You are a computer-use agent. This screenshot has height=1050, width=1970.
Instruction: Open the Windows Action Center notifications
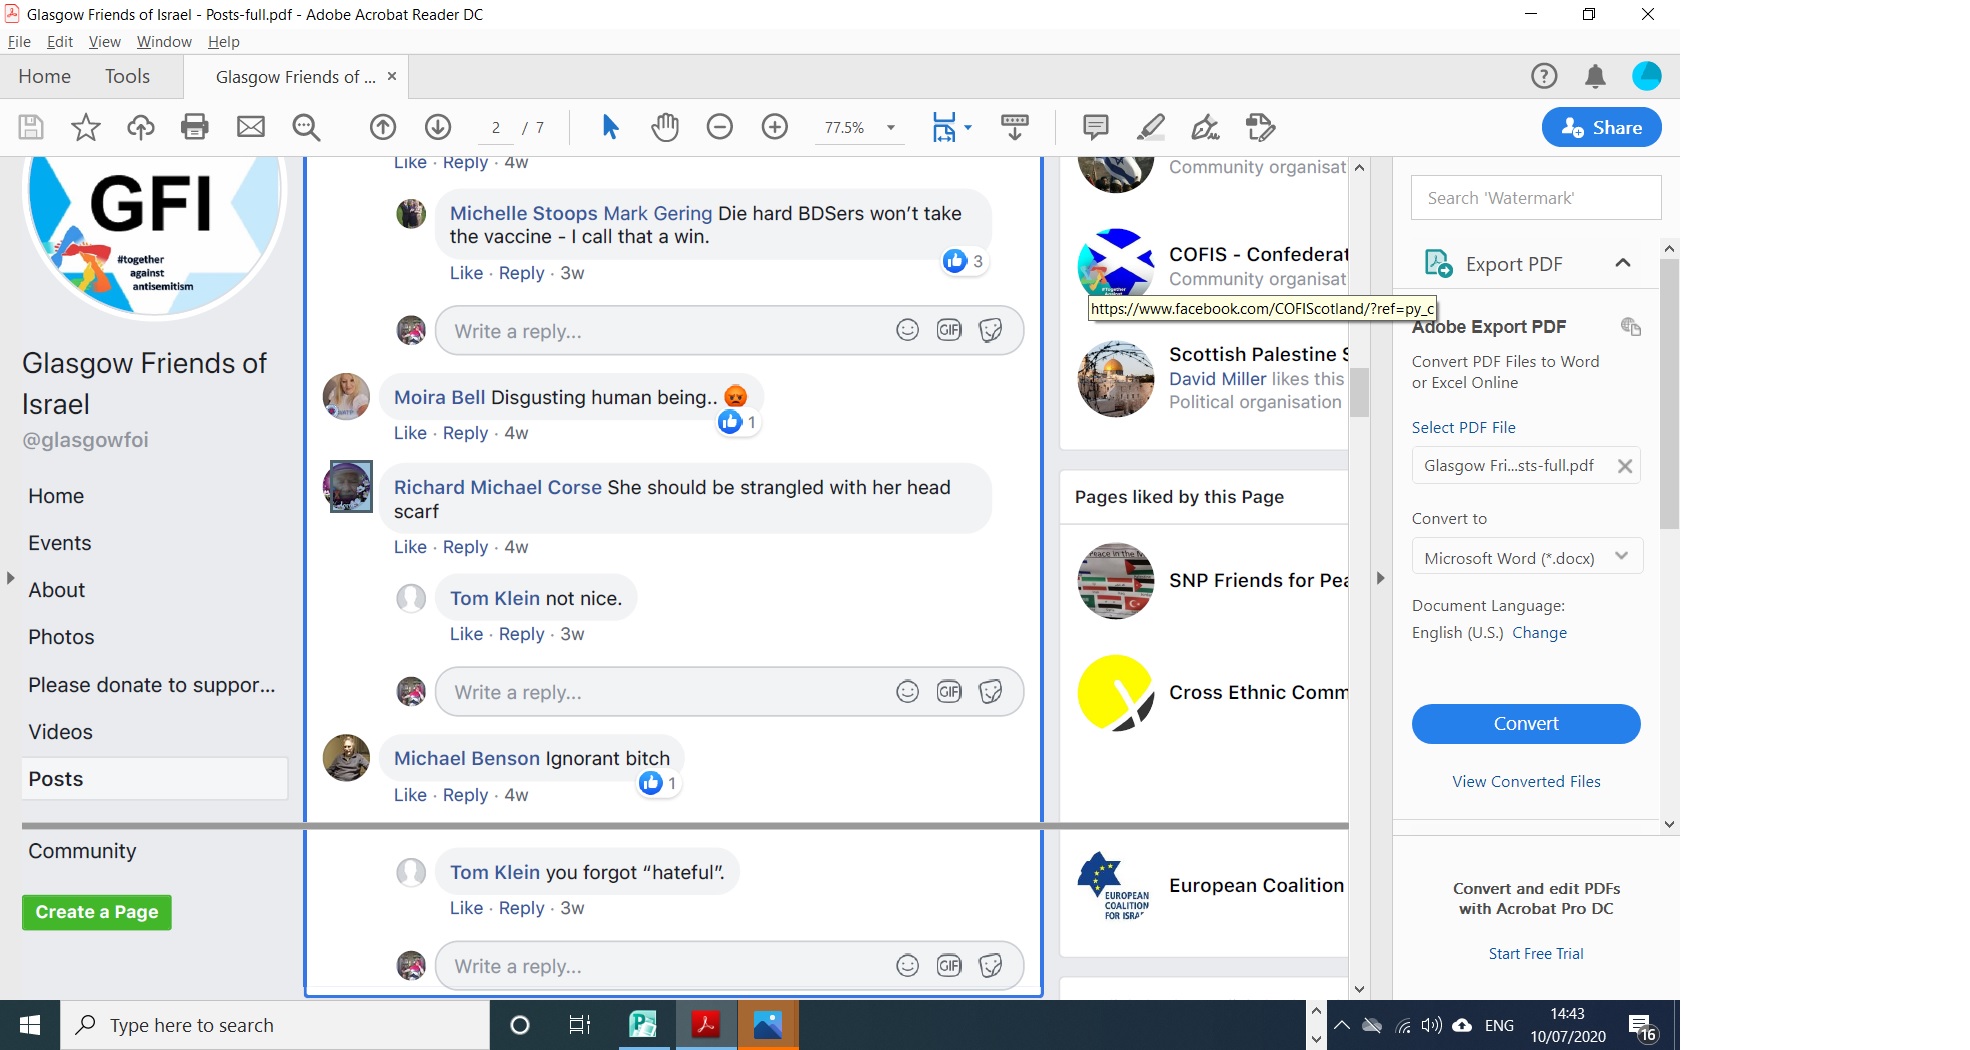point(1642,1025)
